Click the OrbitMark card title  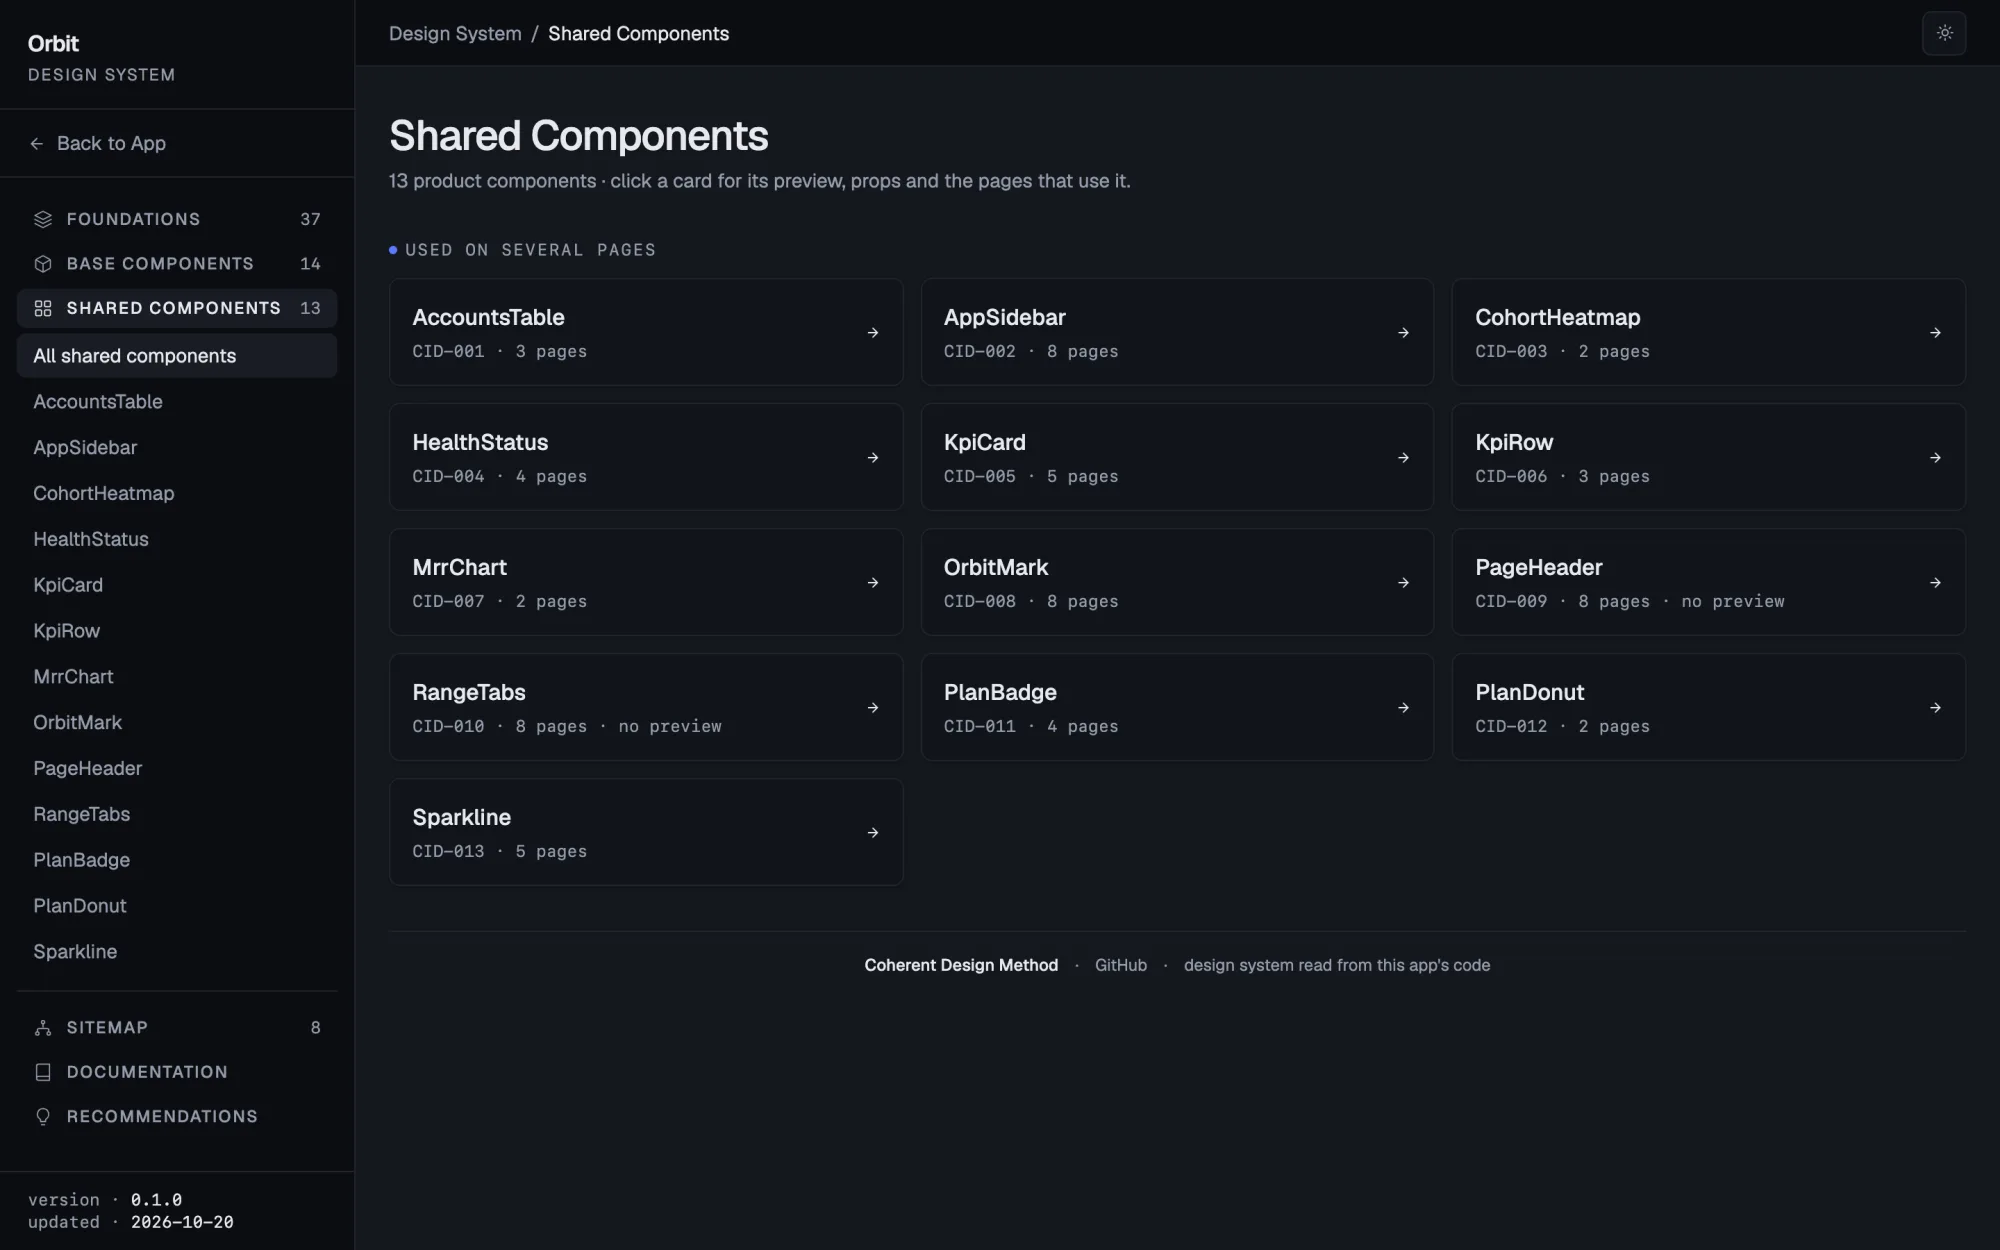pos(996,568)
